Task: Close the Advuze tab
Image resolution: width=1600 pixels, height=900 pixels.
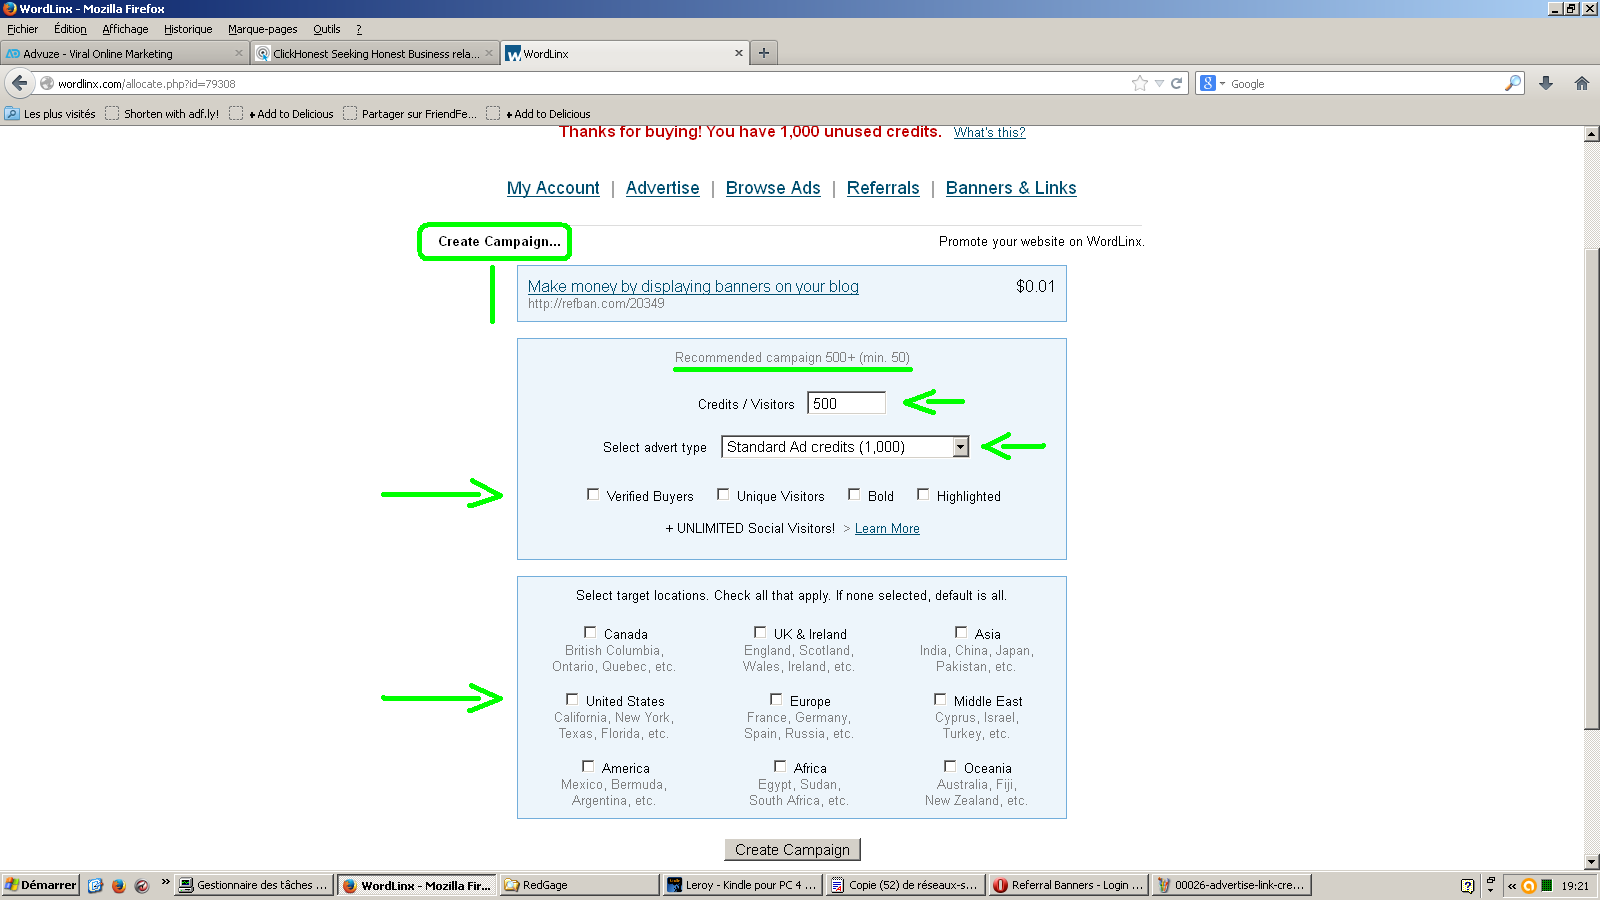Action: click(x=239, y=53)
